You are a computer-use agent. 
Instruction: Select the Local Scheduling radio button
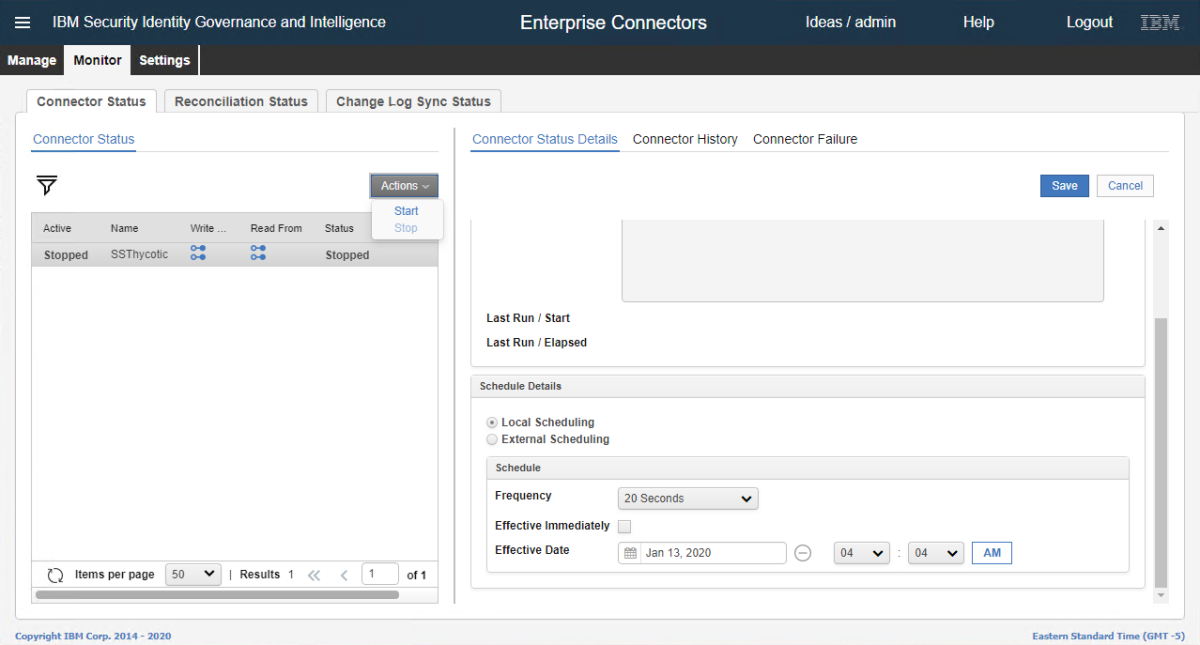point(492,423)
